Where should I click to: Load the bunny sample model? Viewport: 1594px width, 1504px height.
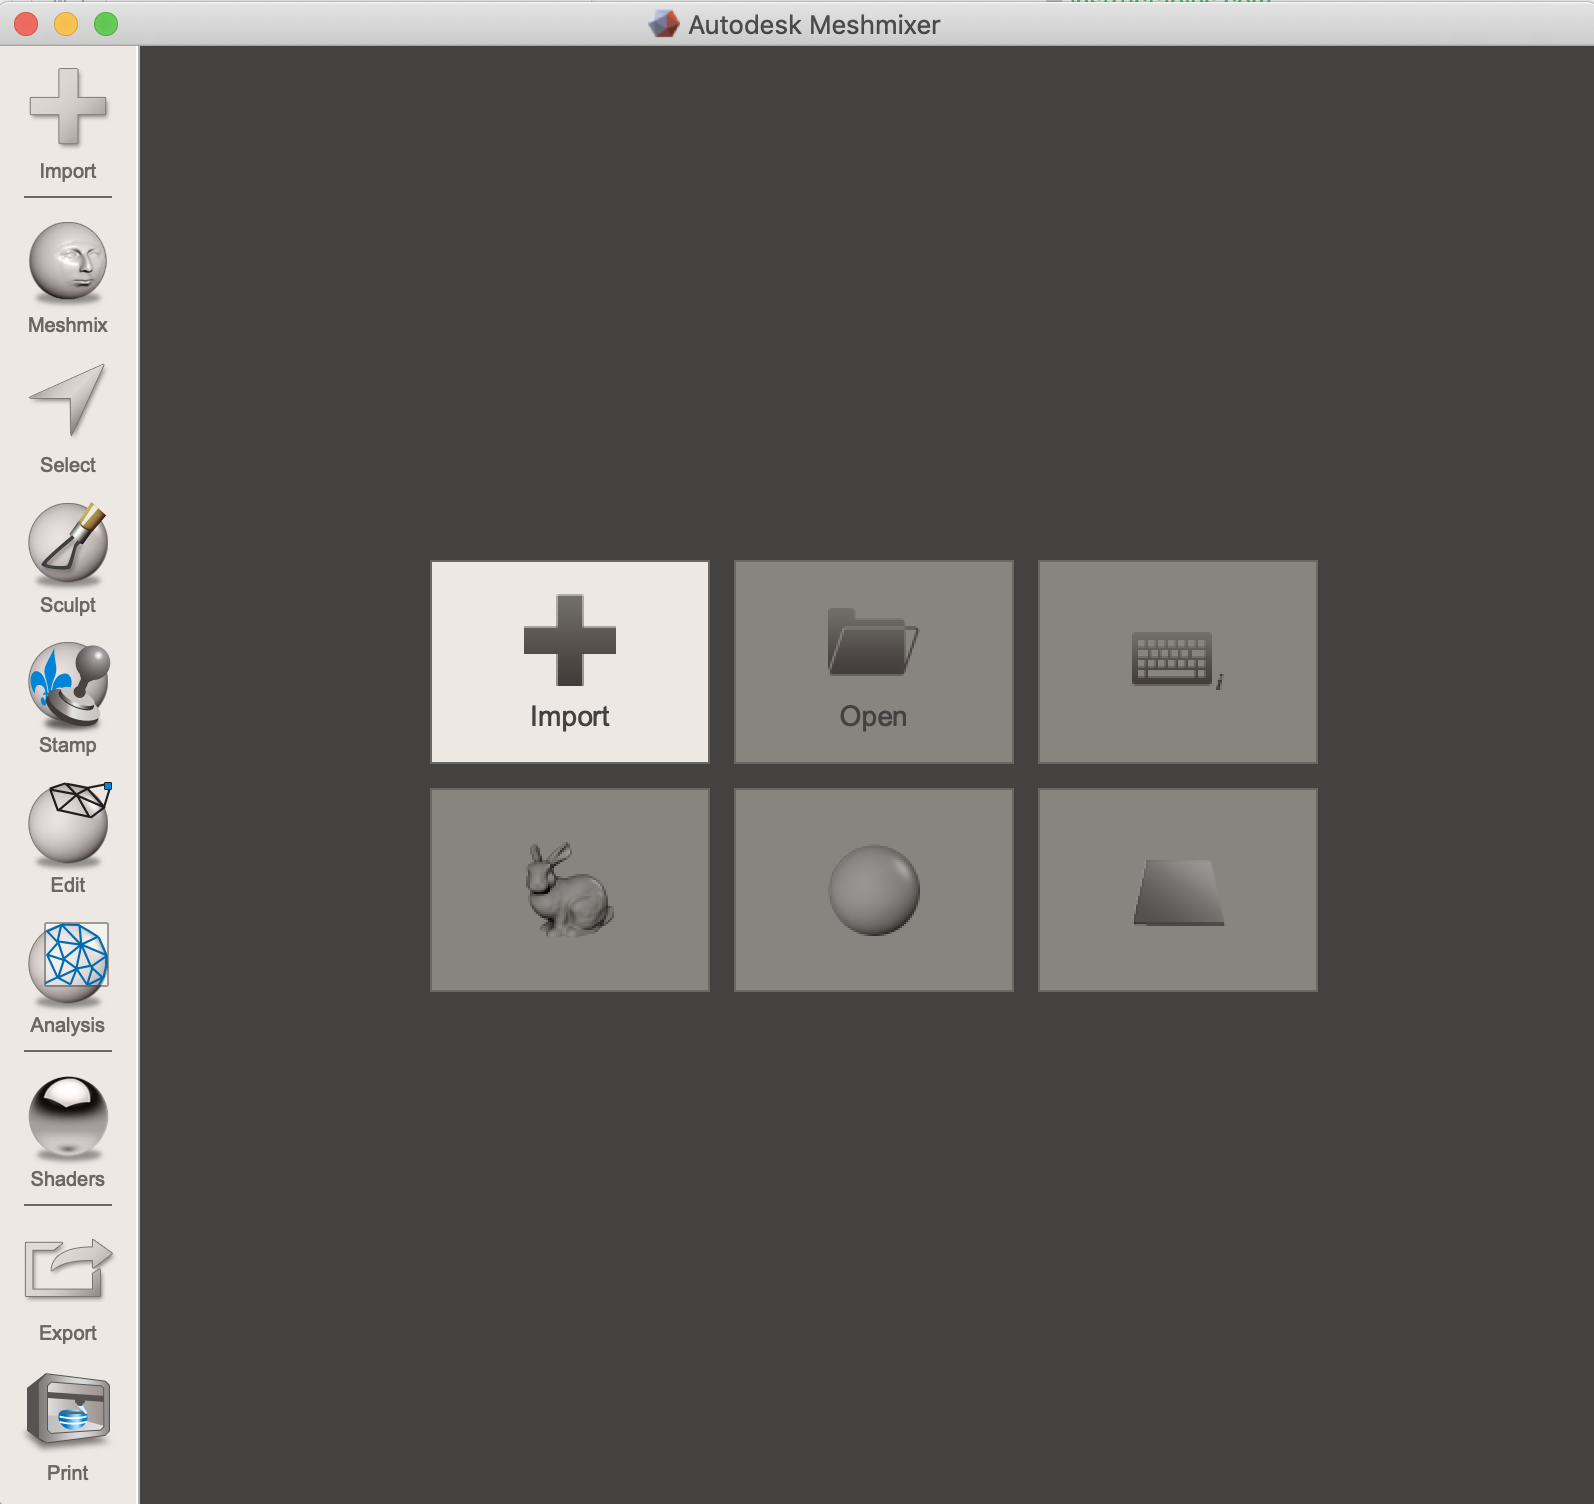570,890
